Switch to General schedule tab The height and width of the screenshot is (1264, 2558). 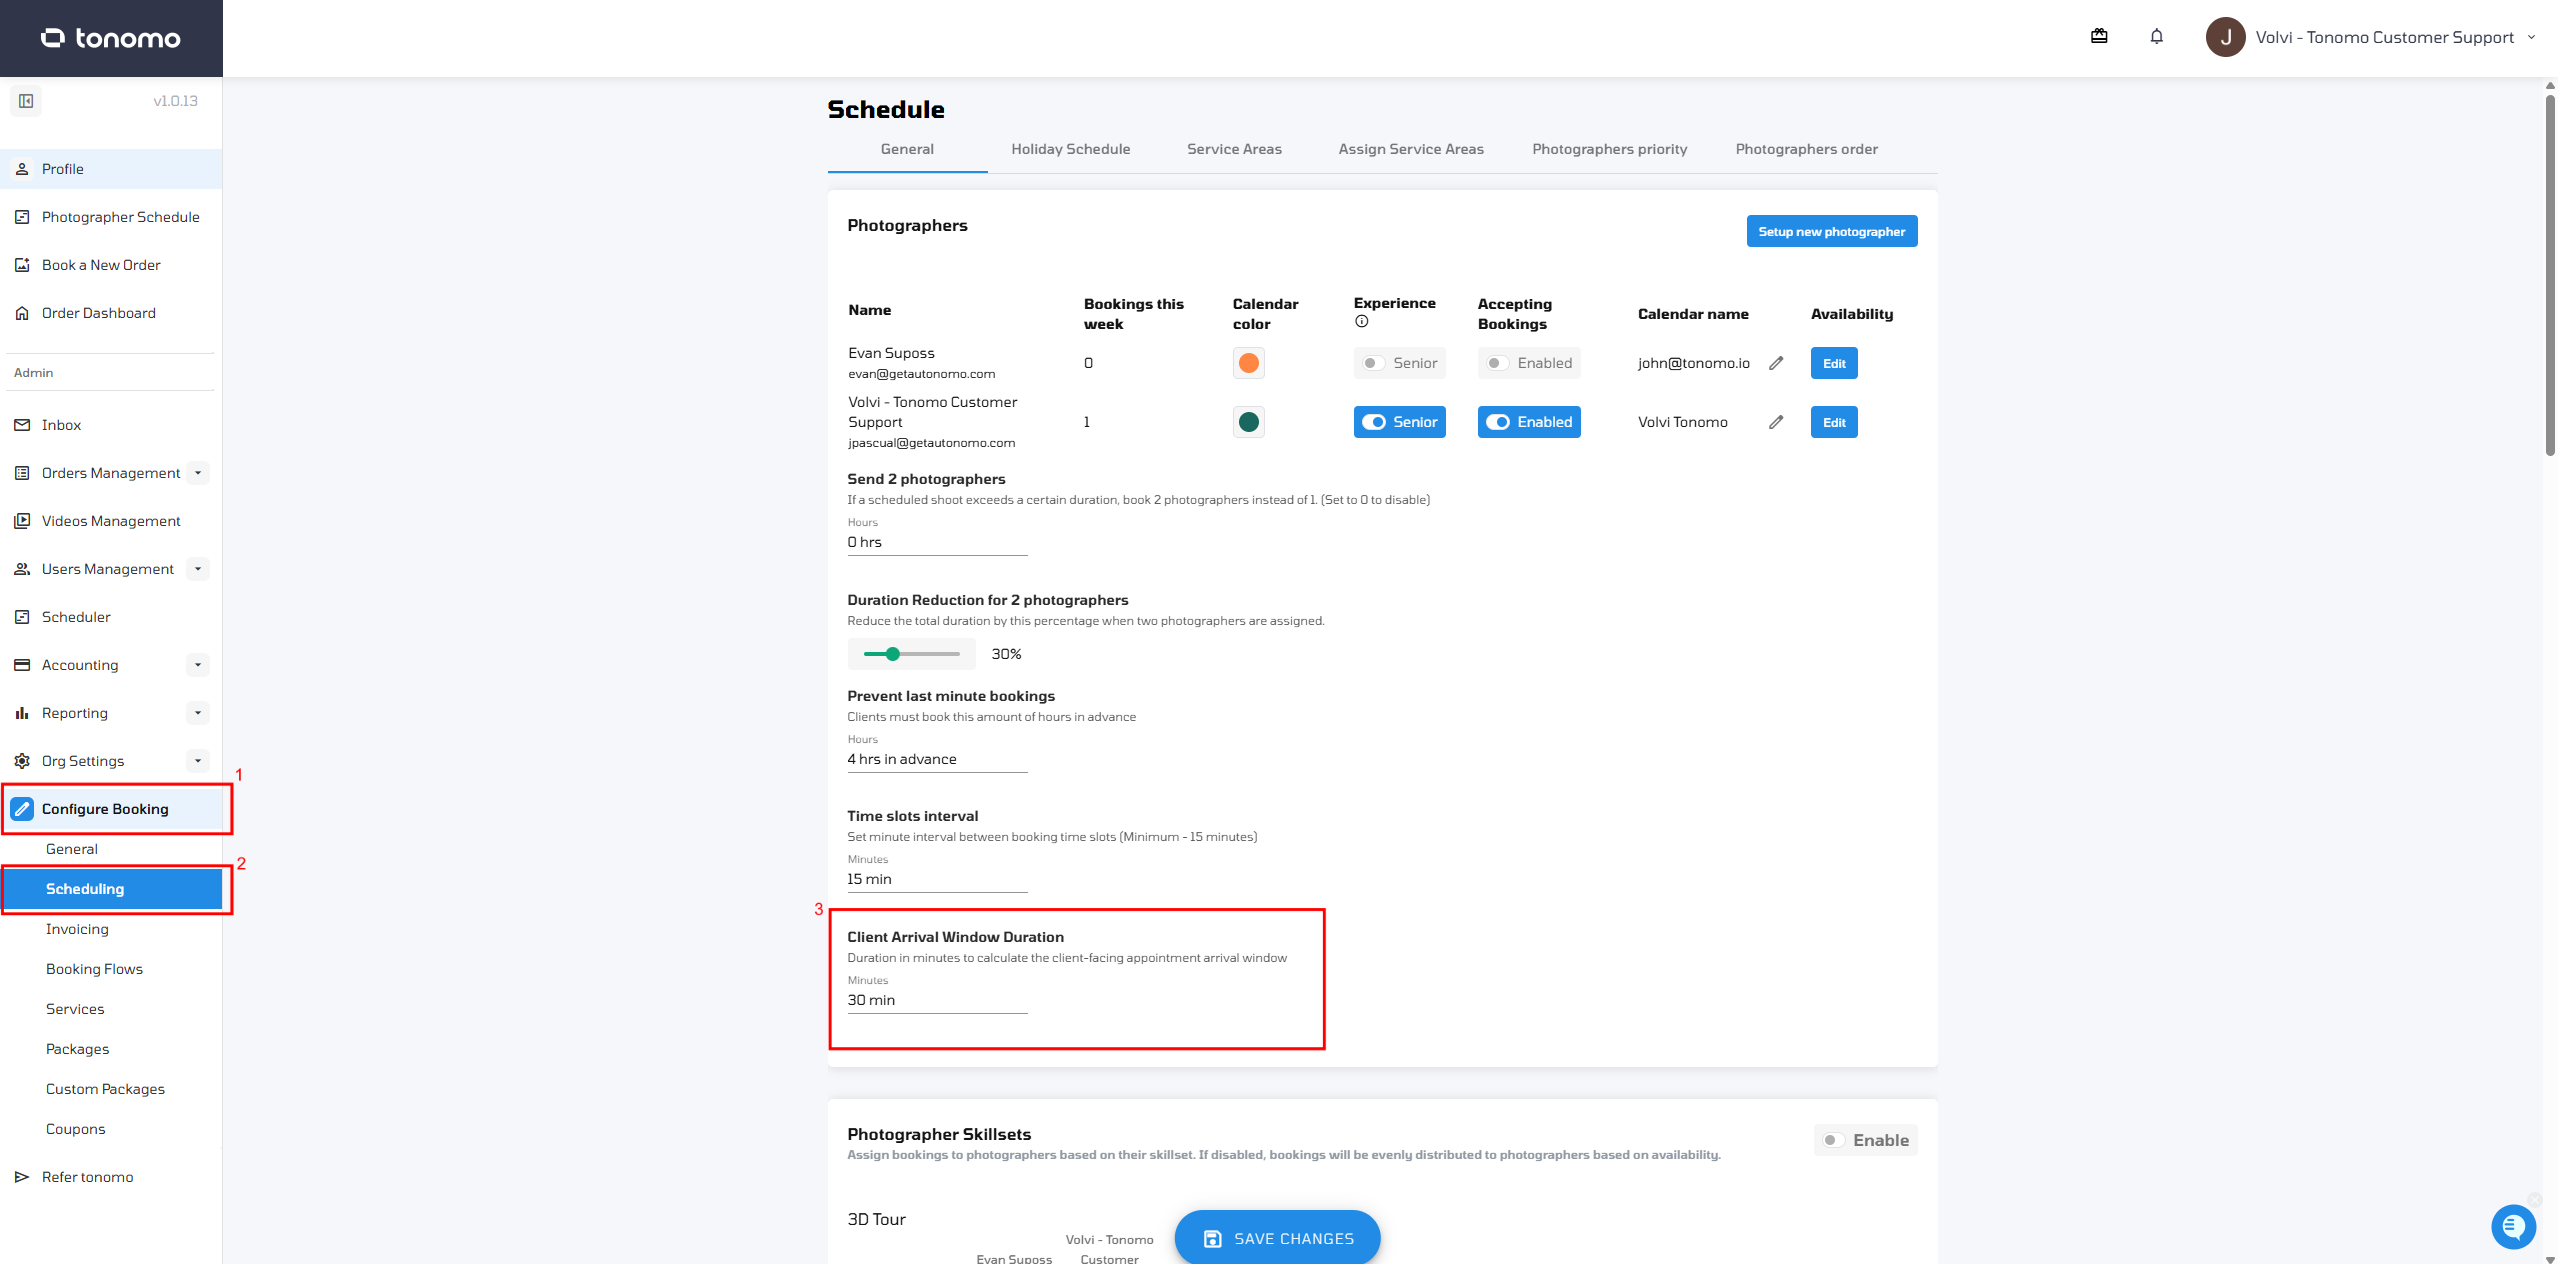(x=907, y=149)
